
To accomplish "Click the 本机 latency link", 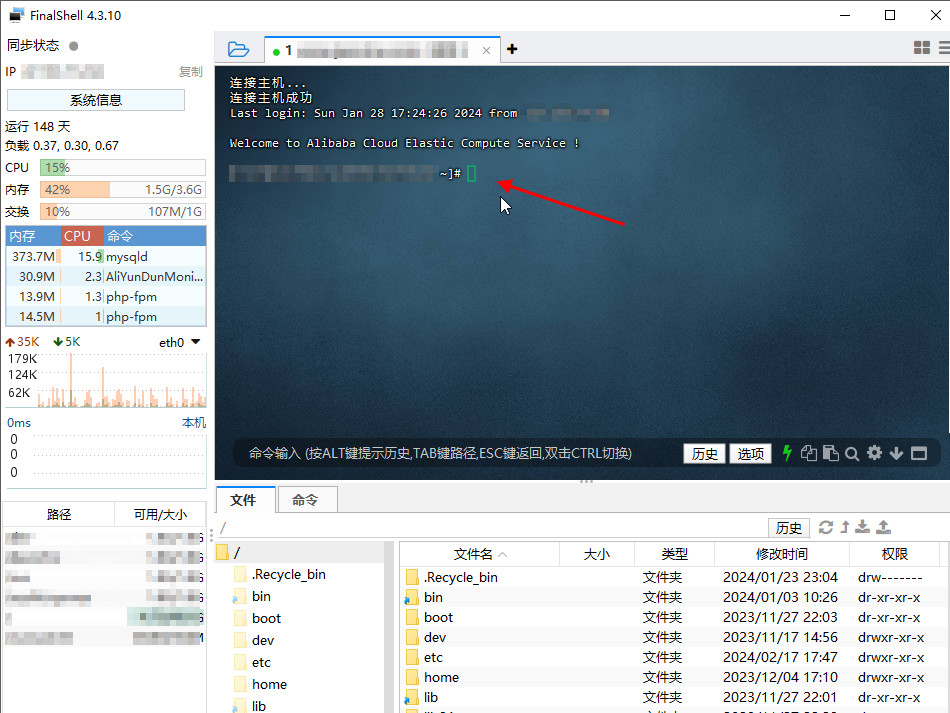I will coord(194,422).
